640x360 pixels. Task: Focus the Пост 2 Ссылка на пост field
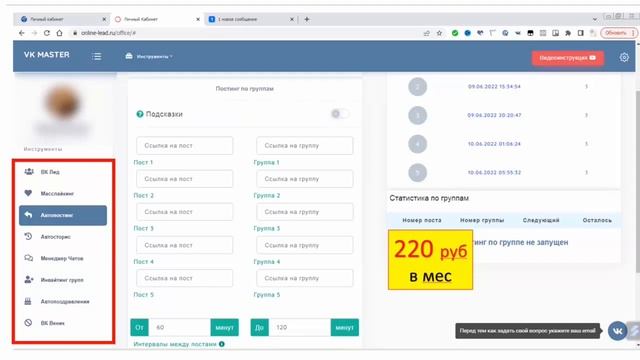[184, 179]
